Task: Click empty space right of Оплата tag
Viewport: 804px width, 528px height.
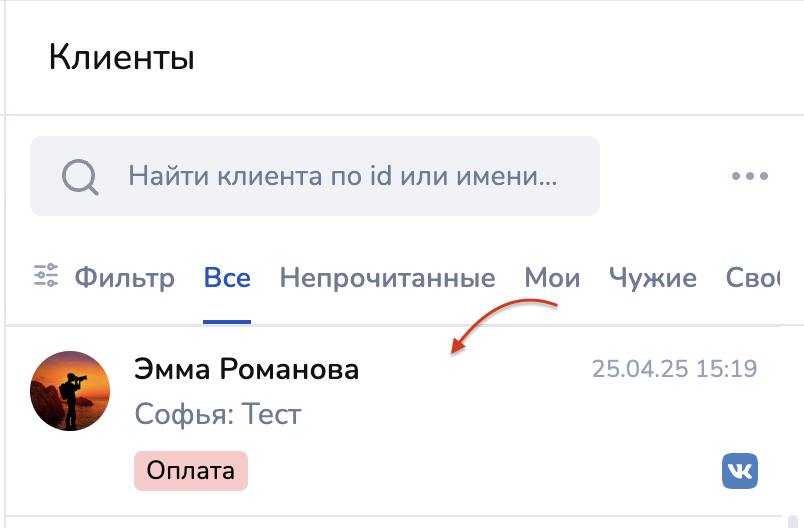Action: 480,471
